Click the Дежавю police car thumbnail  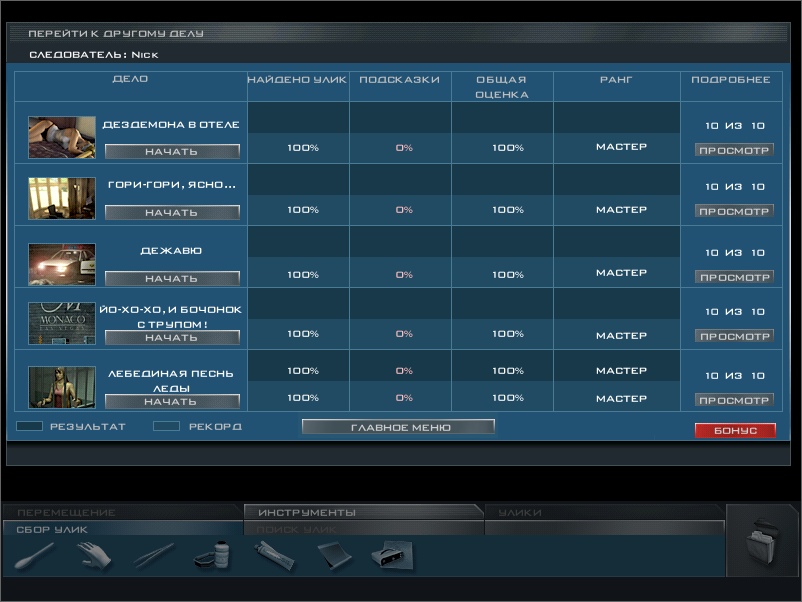[62, 264]
